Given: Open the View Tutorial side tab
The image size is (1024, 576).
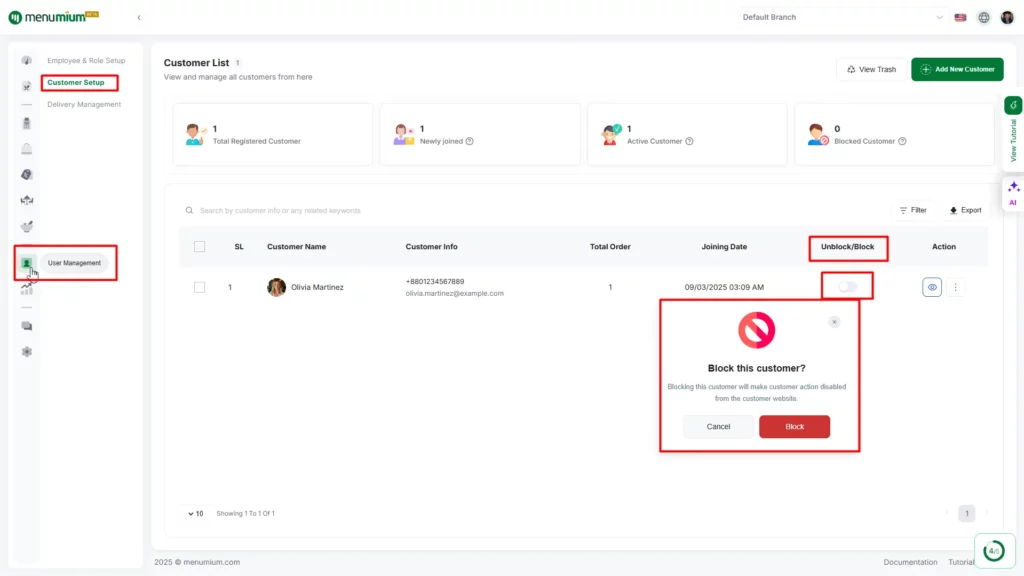Looking at the screenshot, I should [1013, 133].
